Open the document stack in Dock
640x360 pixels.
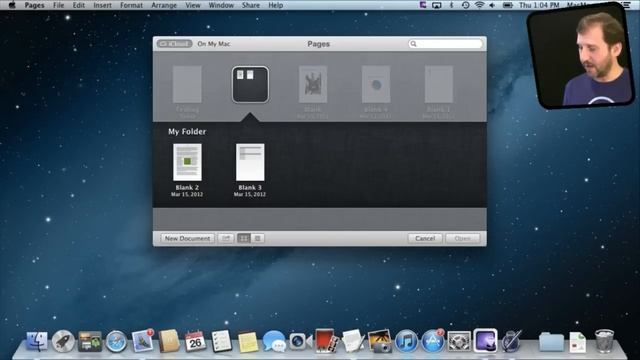578,342
